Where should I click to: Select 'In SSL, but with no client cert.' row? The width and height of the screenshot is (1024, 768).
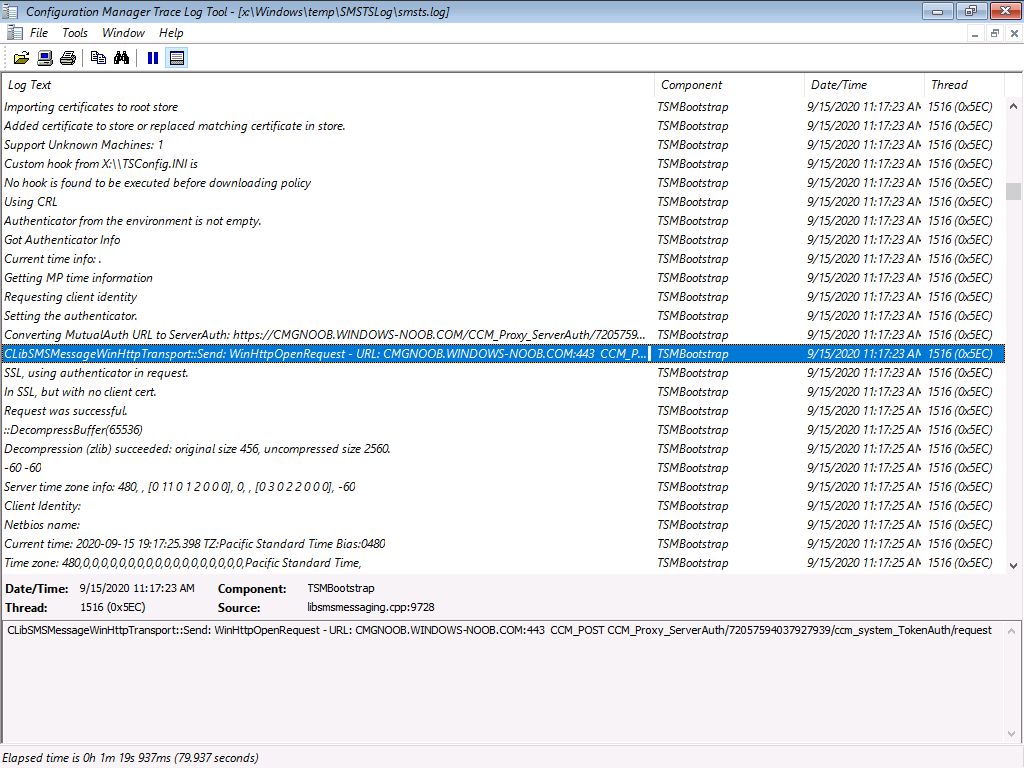click(x=503, y=392)
